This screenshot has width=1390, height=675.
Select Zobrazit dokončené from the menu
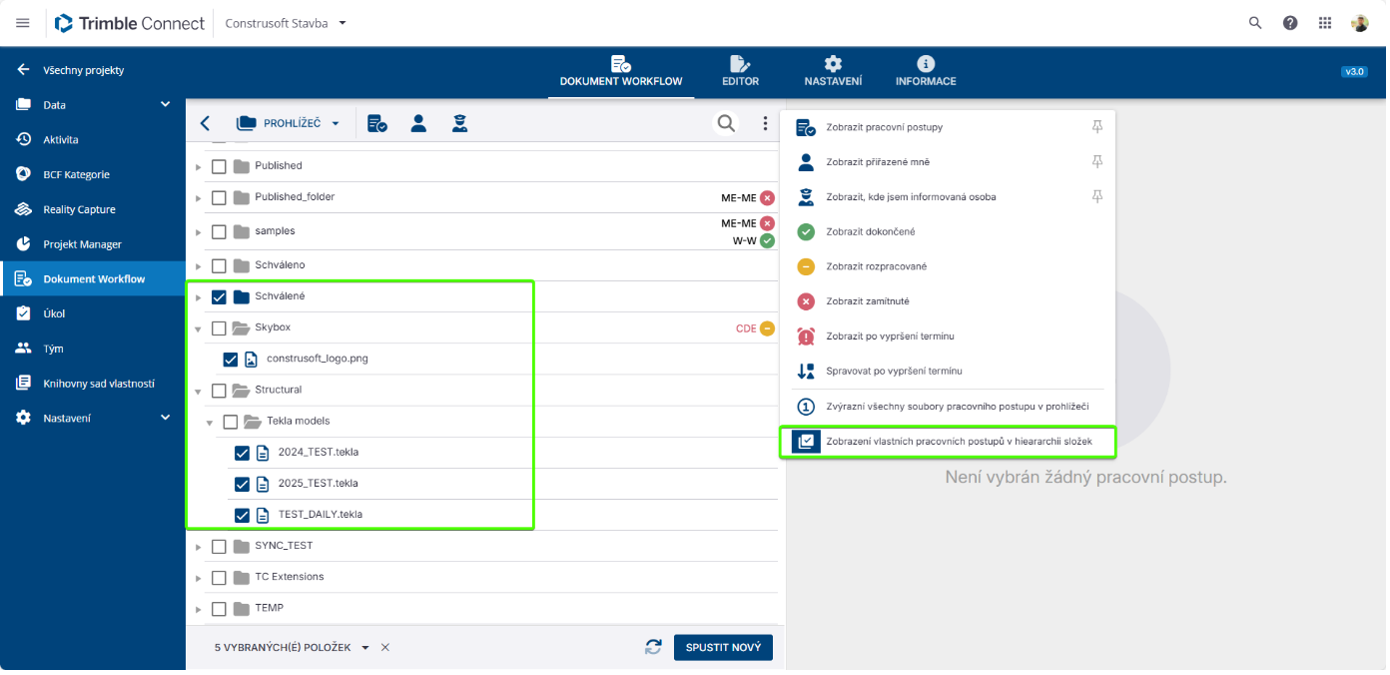(x=870, y=232)
